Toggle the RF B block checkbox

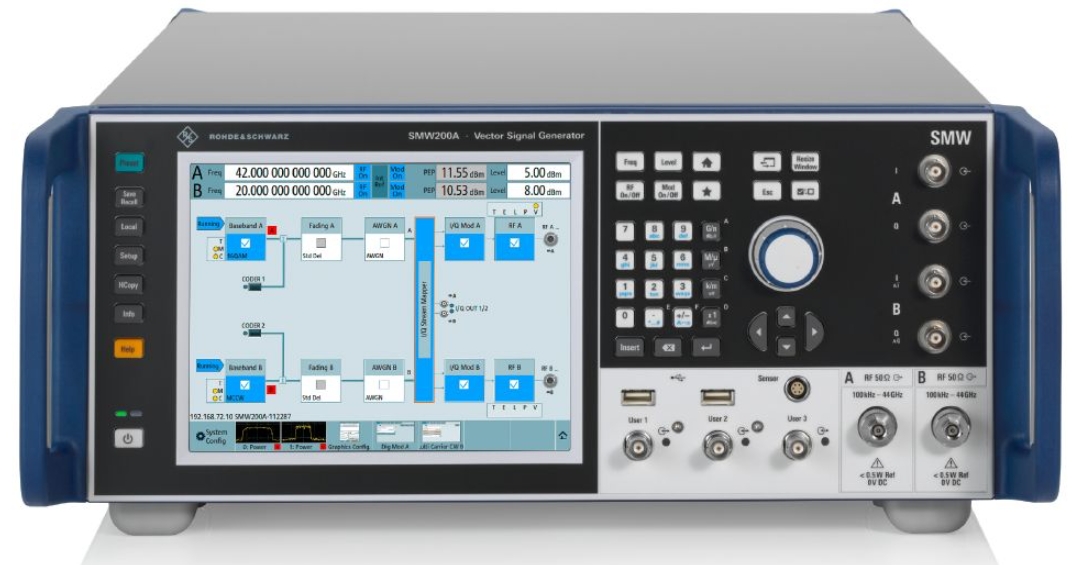[x=514, y=383]
